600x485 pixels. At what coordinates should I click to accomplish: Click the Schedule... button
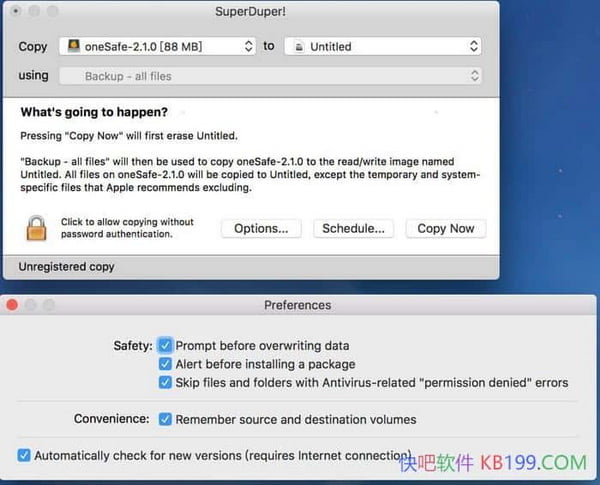coord(353,229)
